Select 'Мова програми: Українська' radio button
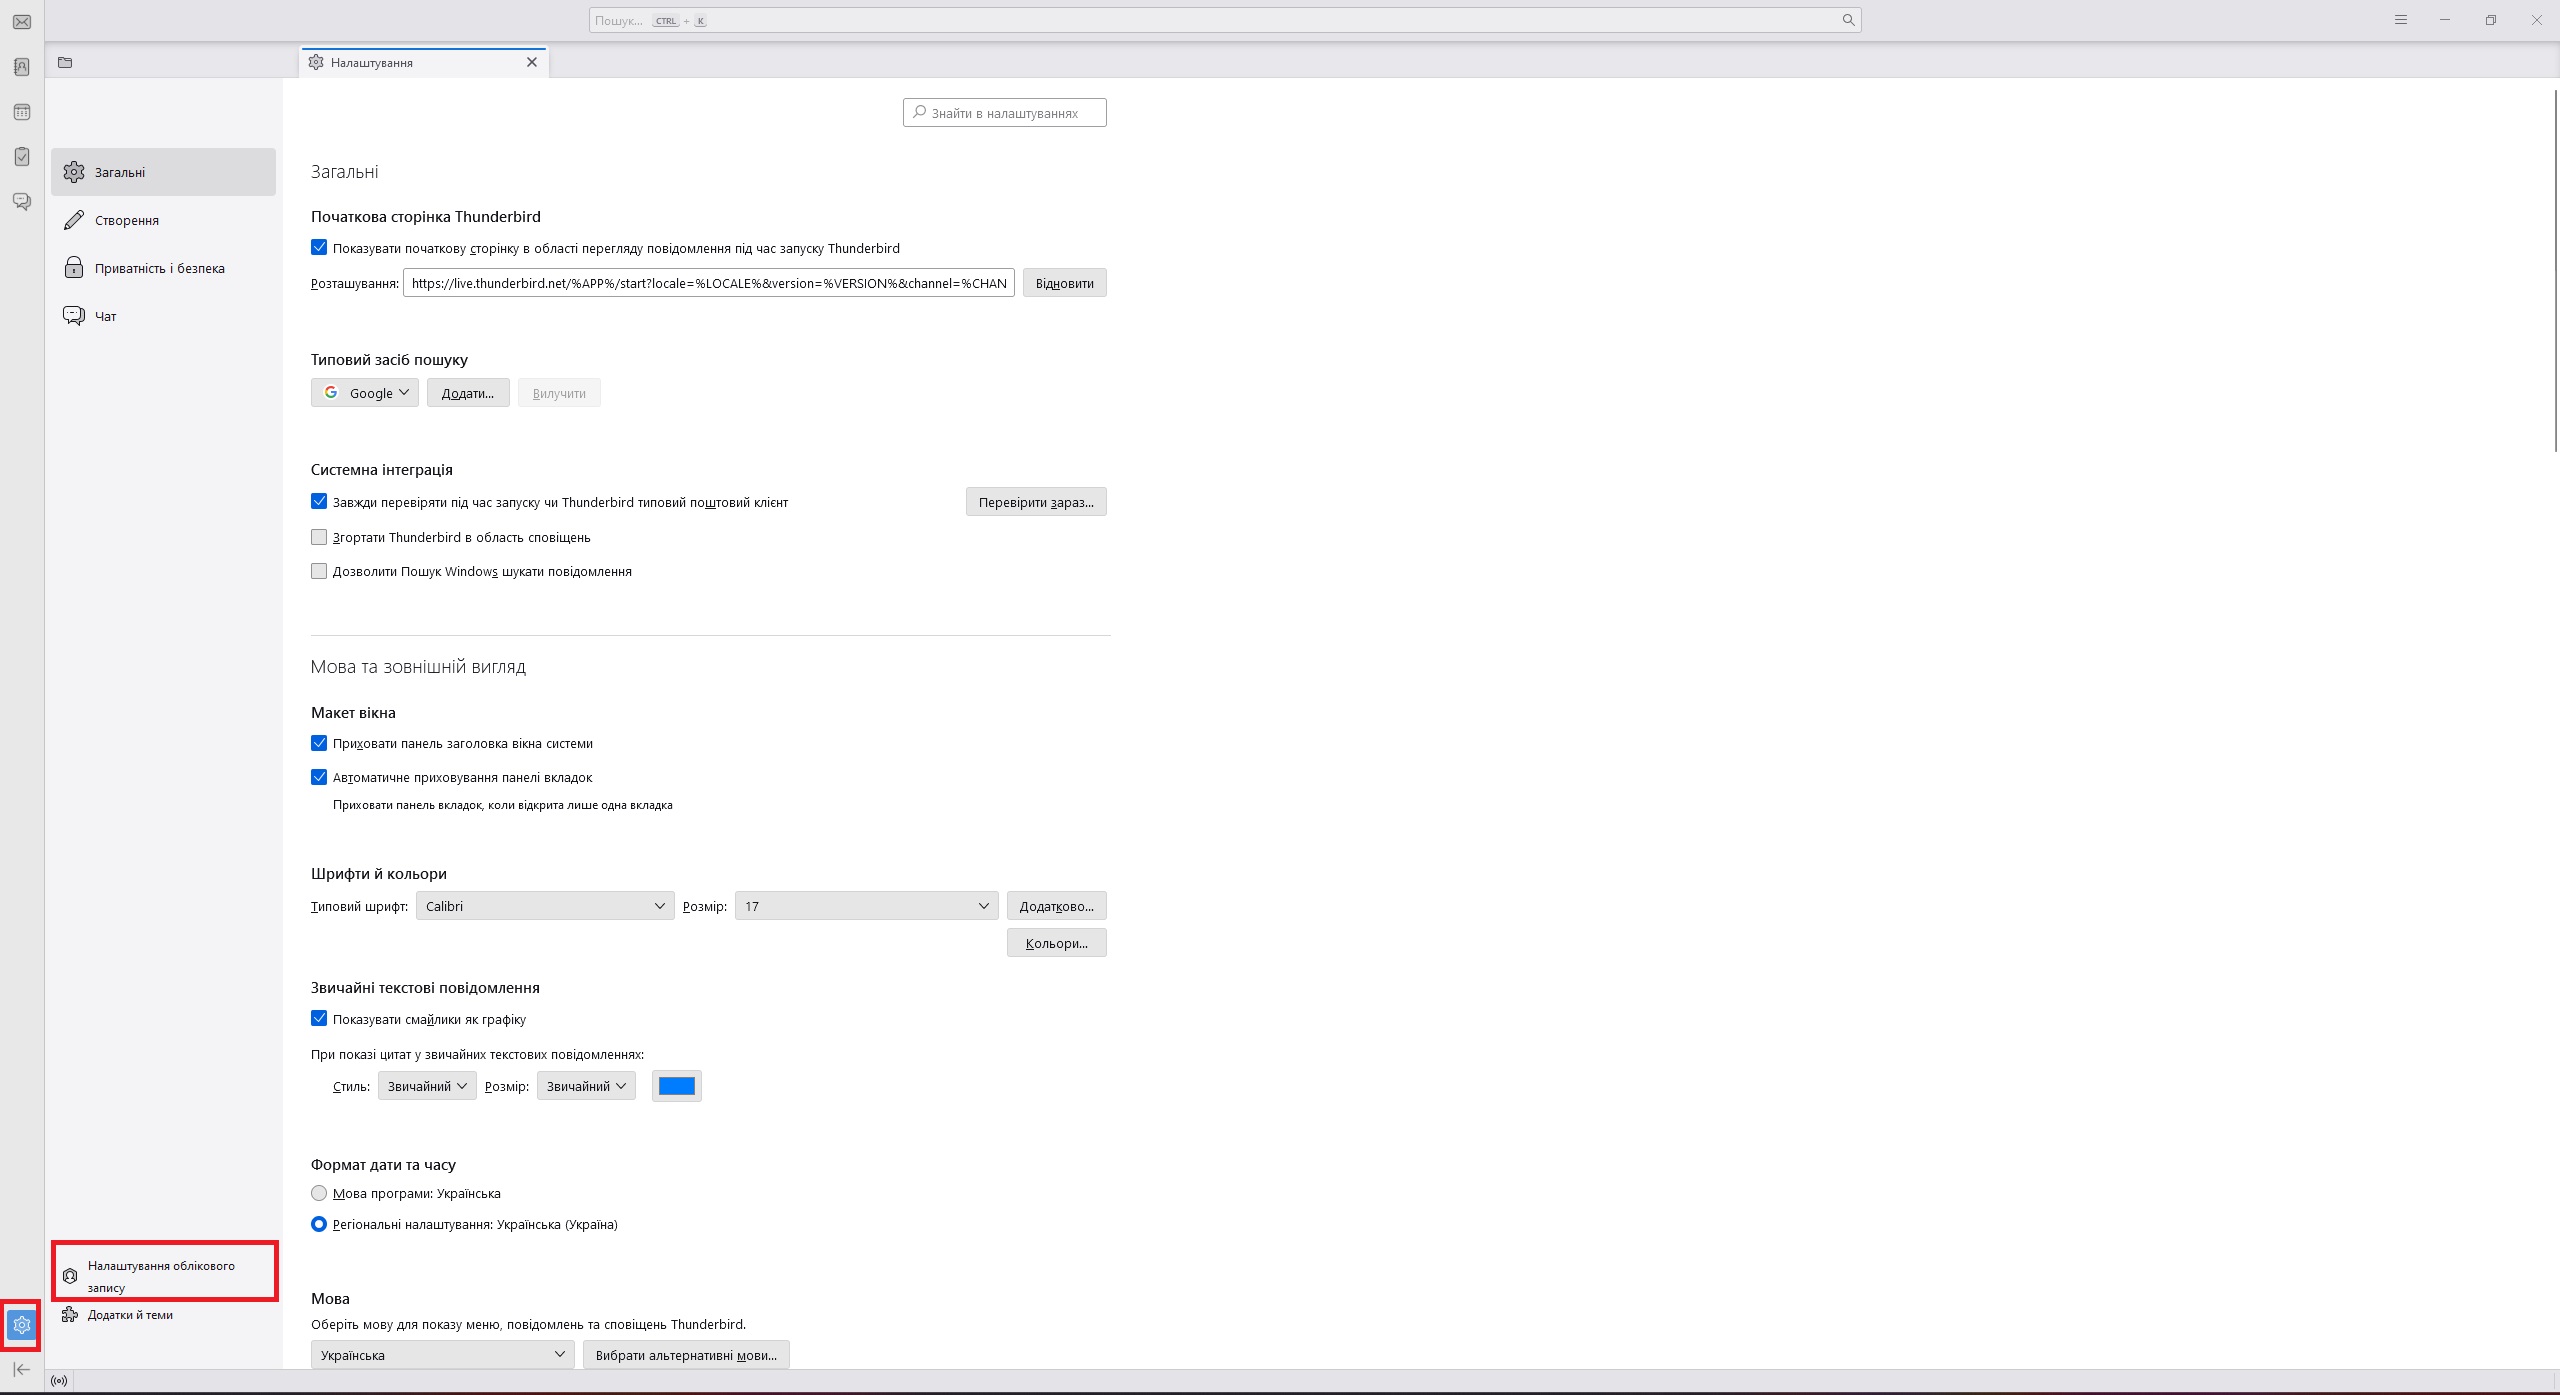This screenshot has width=2560, height=1395. (x=319, y=1193)
